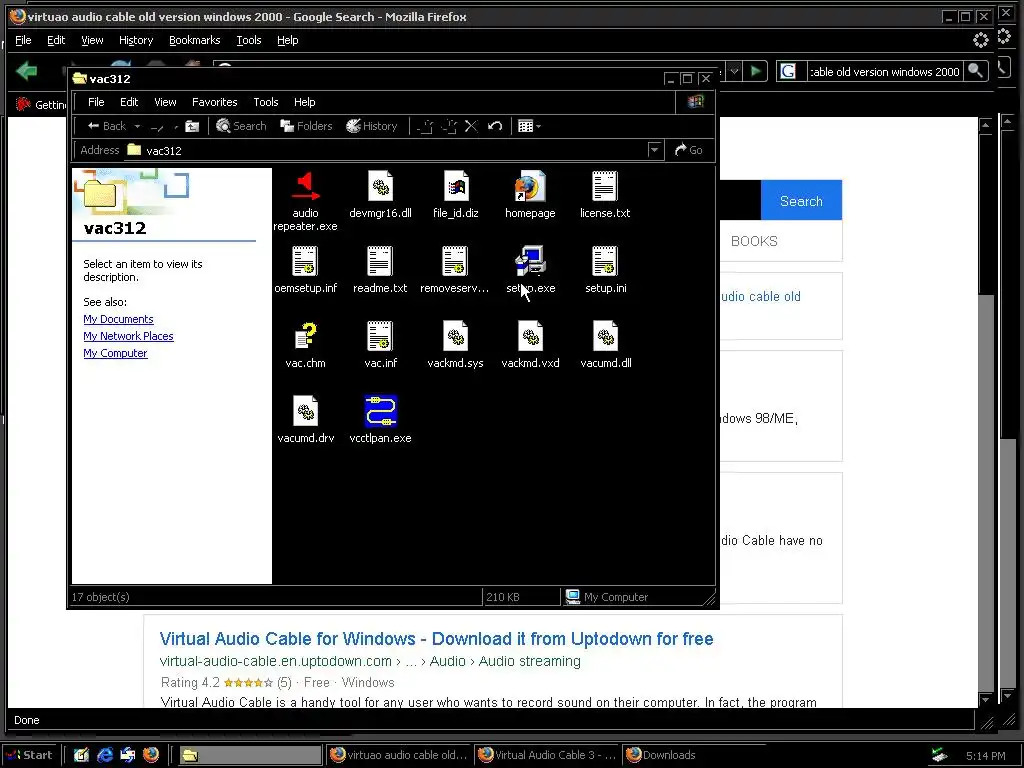
Task: Select the vackmd.vxd file icon
Action: click(x=530, y=336)
